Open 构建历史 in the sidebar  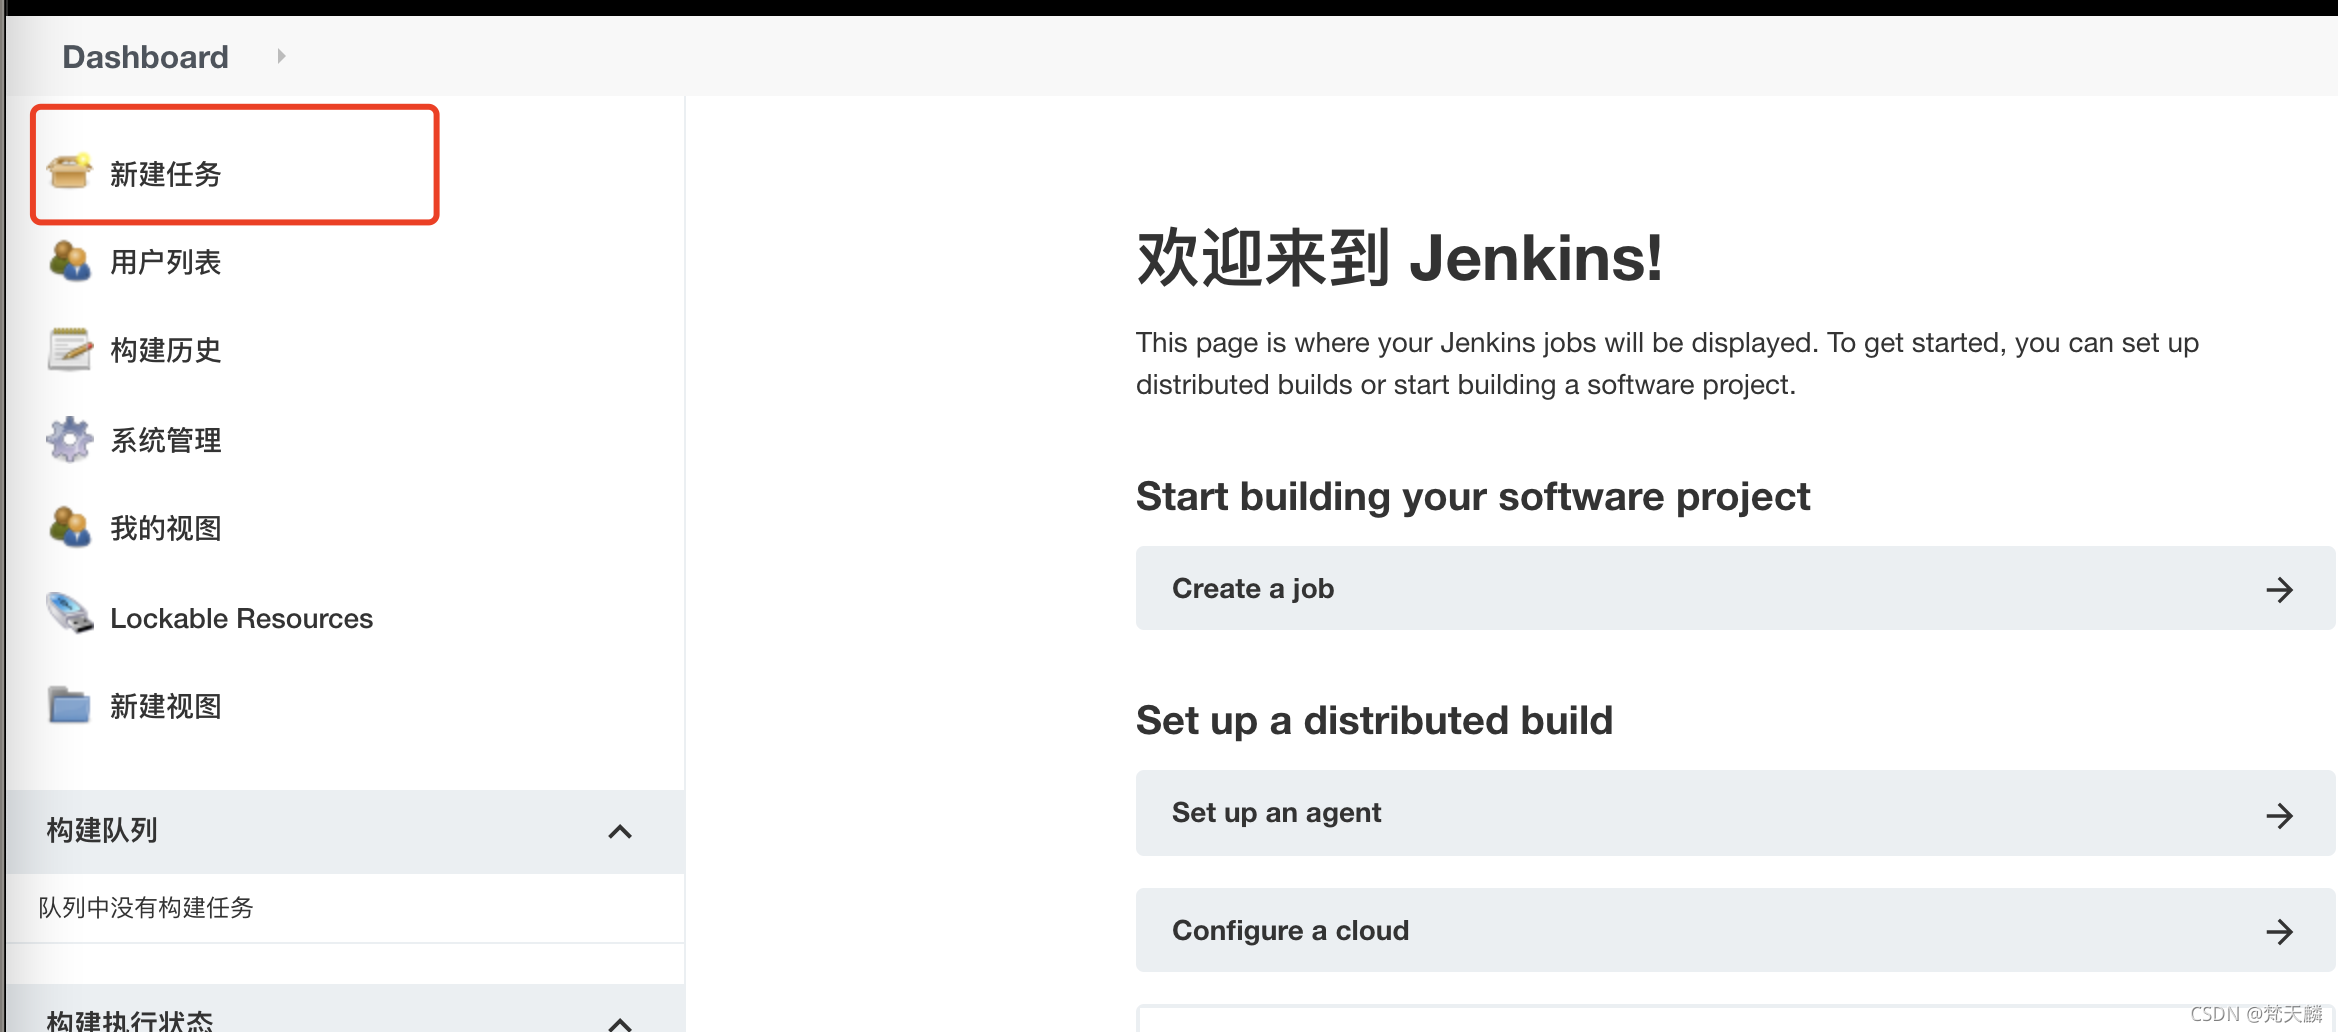[166, 350]
